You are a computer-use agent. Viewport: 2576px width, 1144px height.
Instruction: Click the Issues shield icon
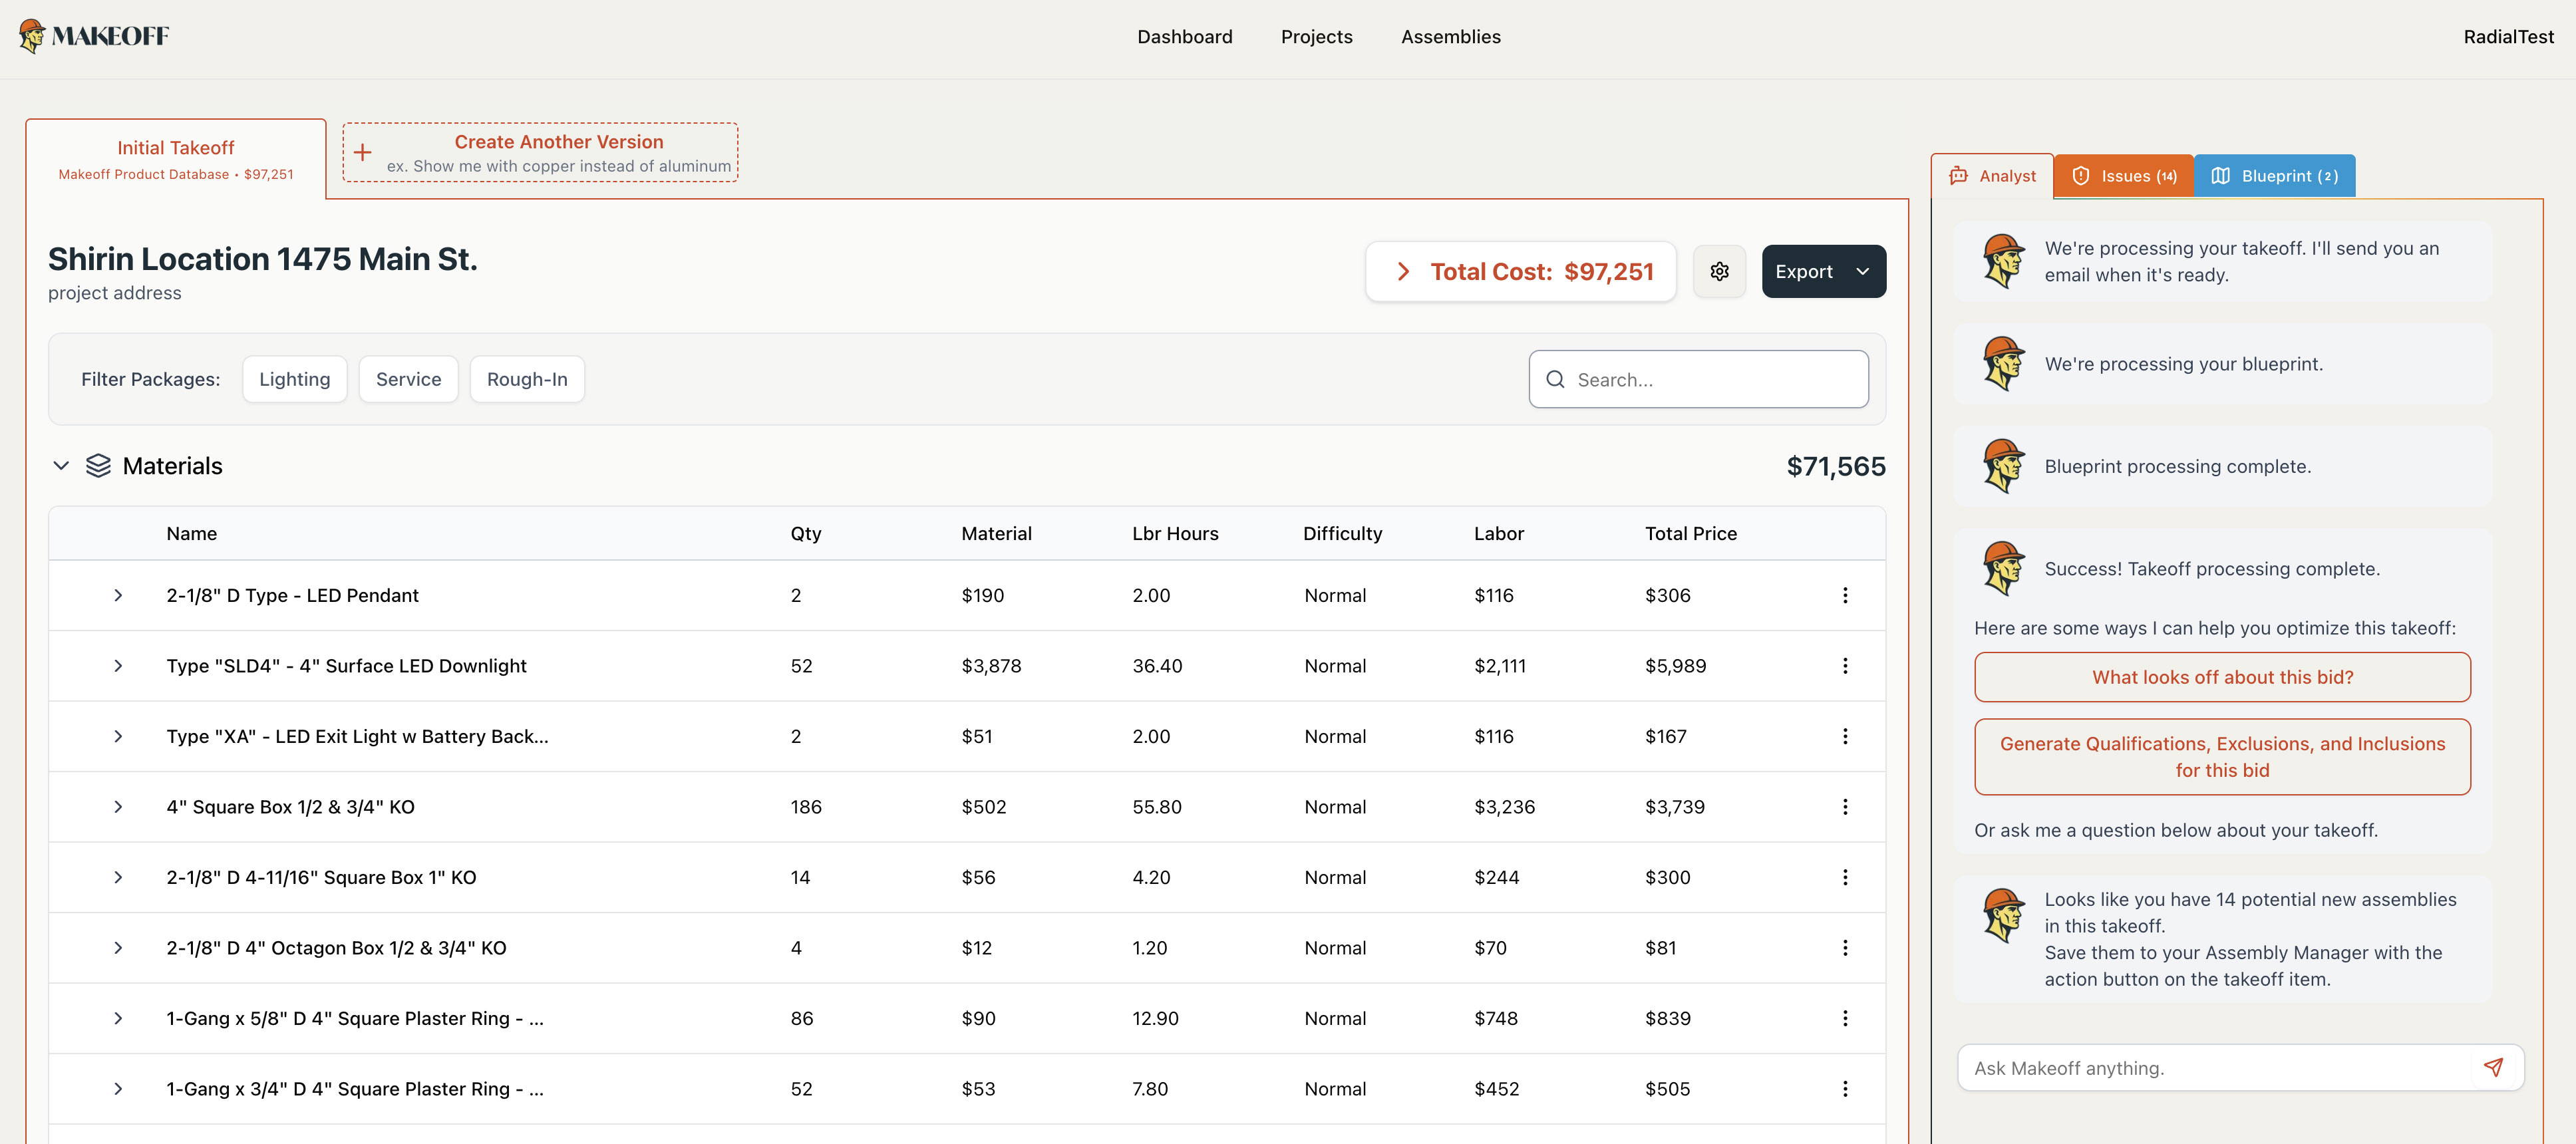pyautogui.click(x=2082, y=175)
